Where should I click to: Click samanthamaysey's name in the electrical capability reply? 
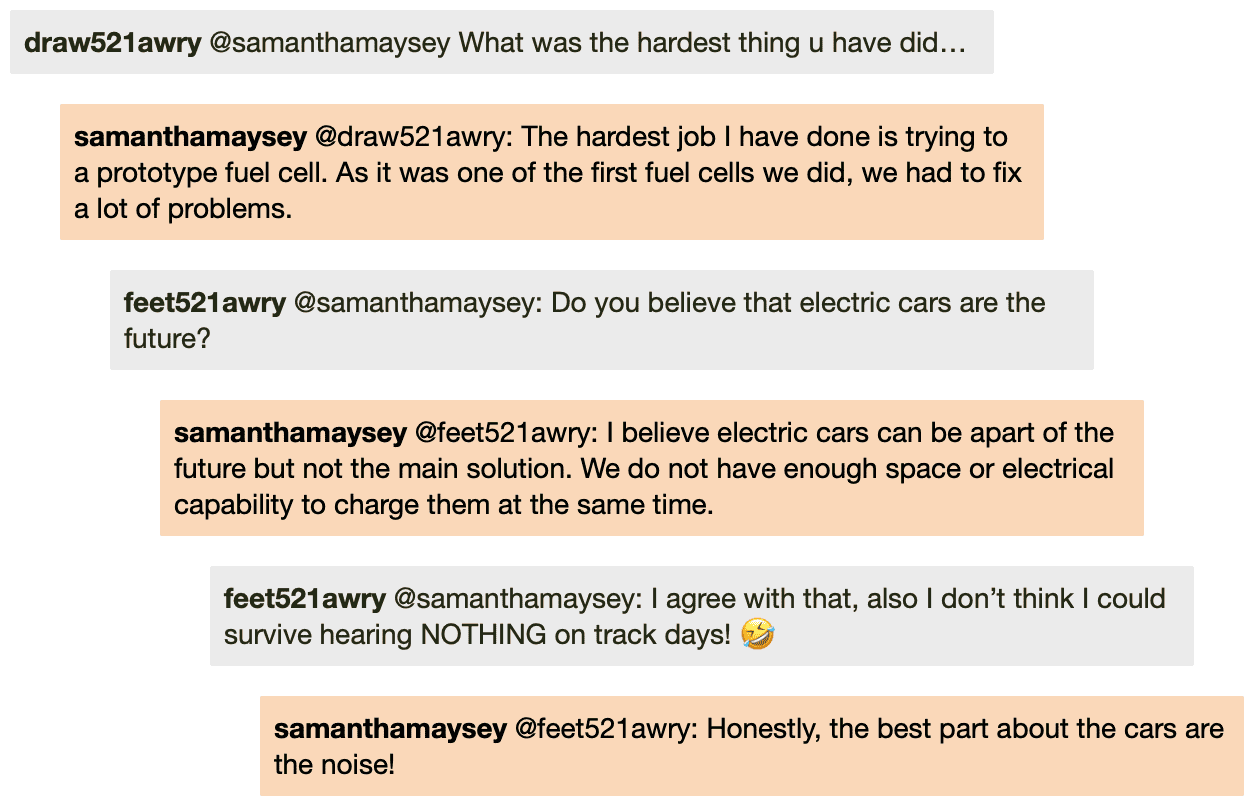pos(290,433)
